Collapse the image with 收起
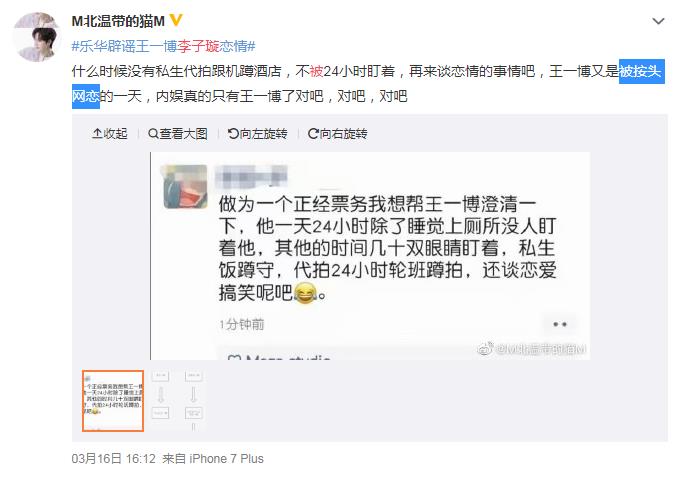682x488 pixels. 110,134
